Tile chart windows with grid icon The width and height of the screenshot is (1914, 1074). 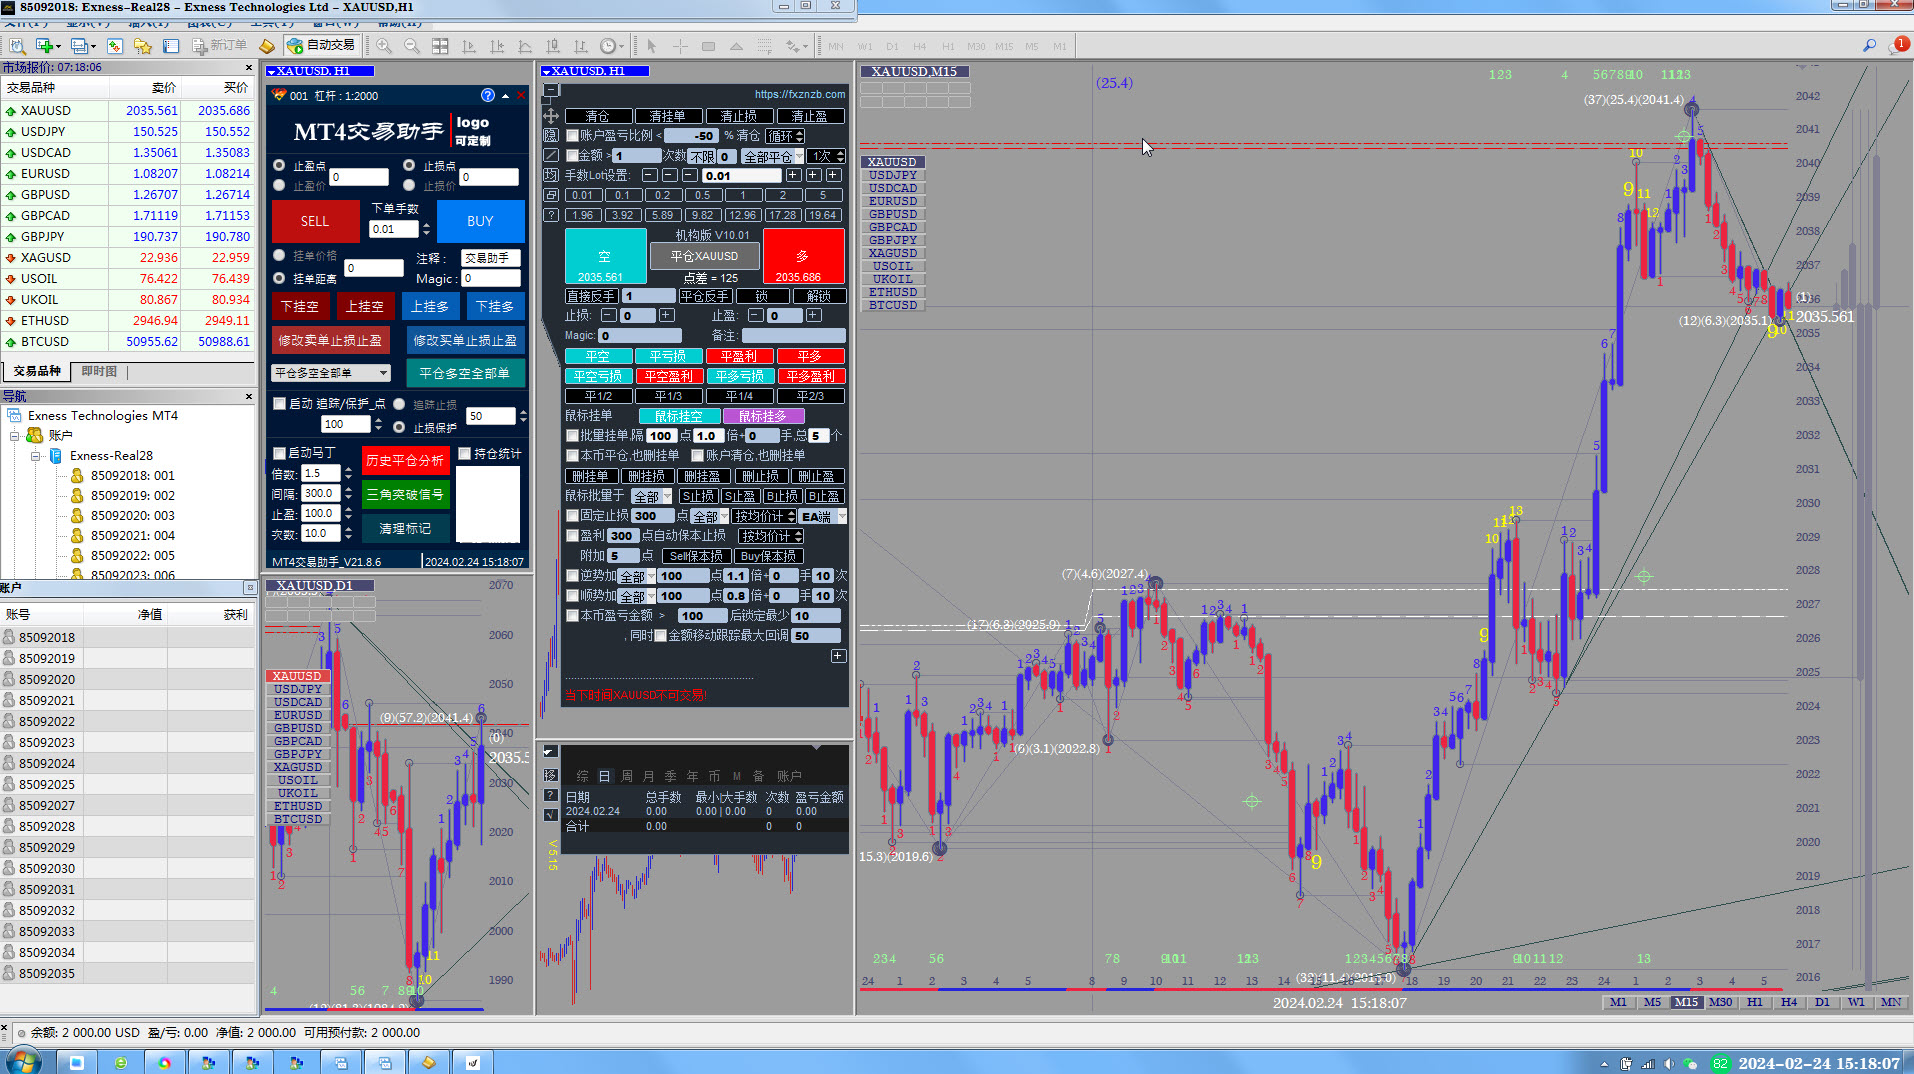pos(440,46)
